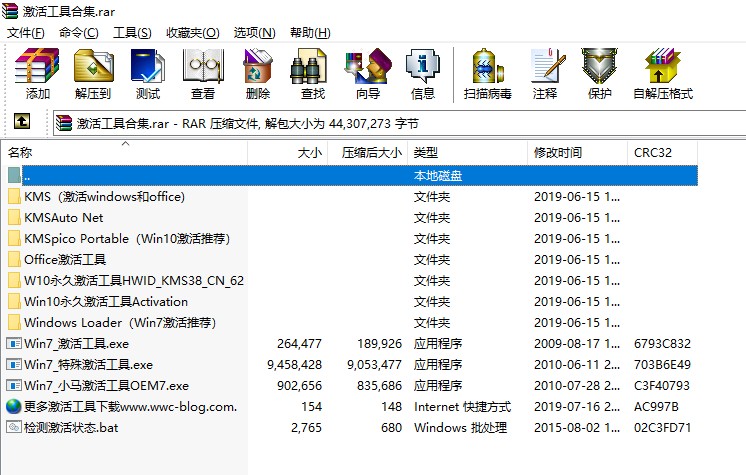Screen dimensions: 746x475
Task: Sort by the 类型 column header
Action: point(467,153)
